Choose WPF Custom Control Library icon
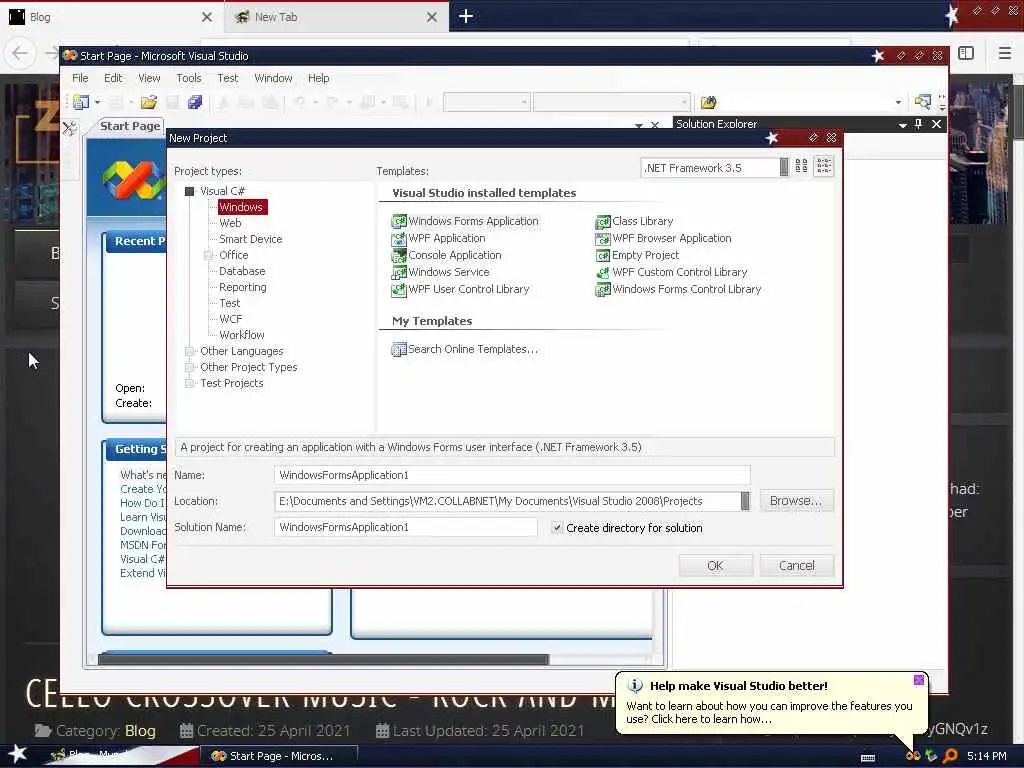 (602, 272)
